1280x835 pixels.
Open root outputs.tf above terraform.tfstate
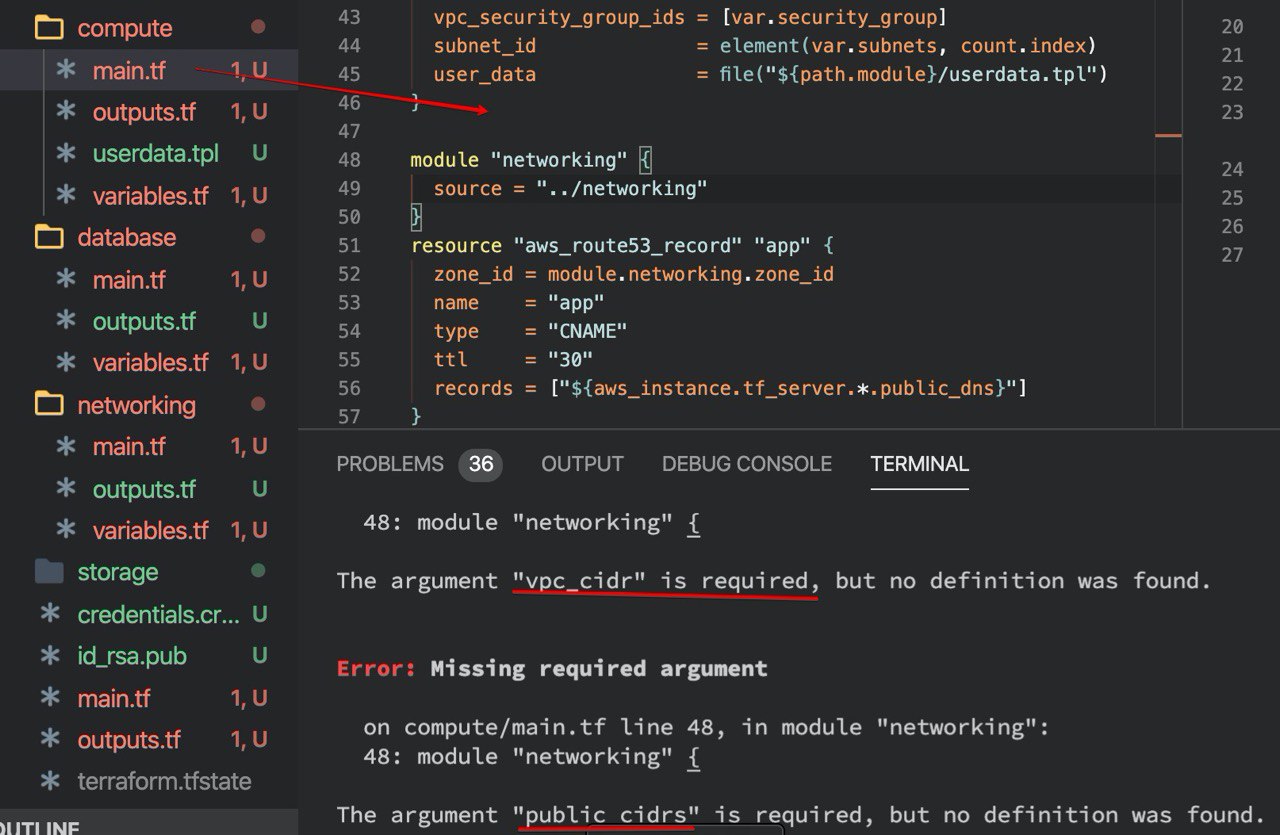[129, 740]
